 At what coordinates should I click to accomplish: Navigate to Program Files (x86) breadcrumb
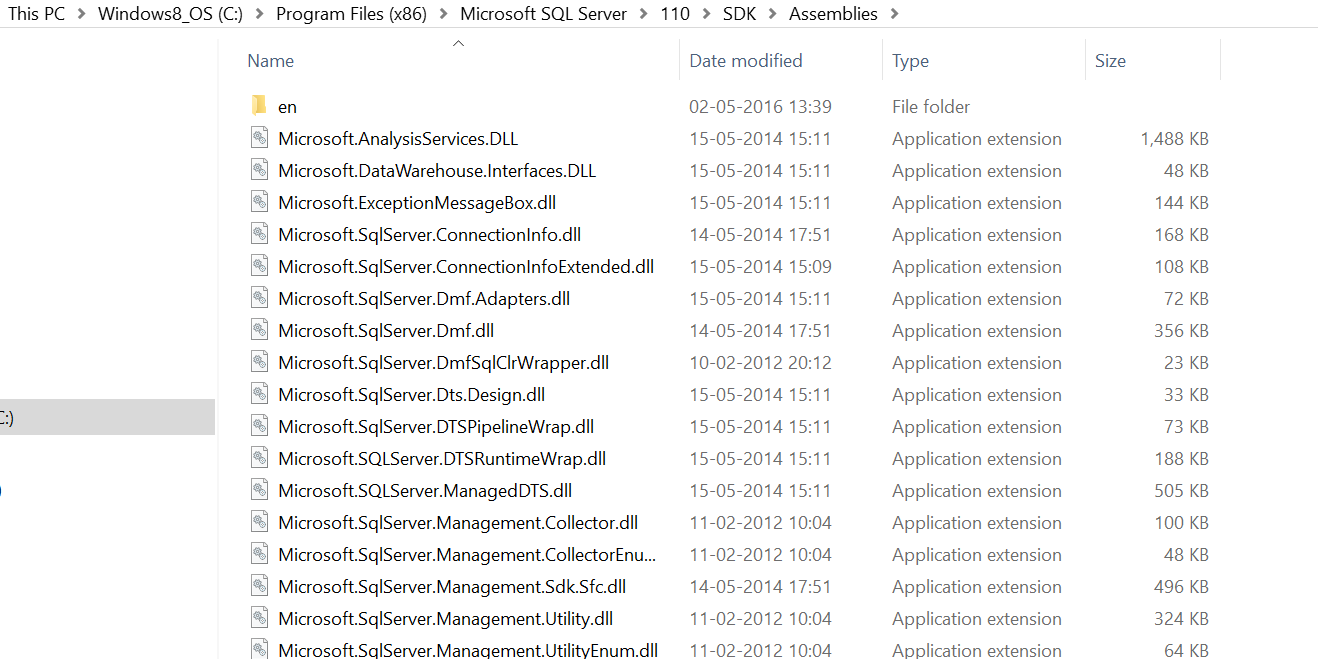click(351, 14)
